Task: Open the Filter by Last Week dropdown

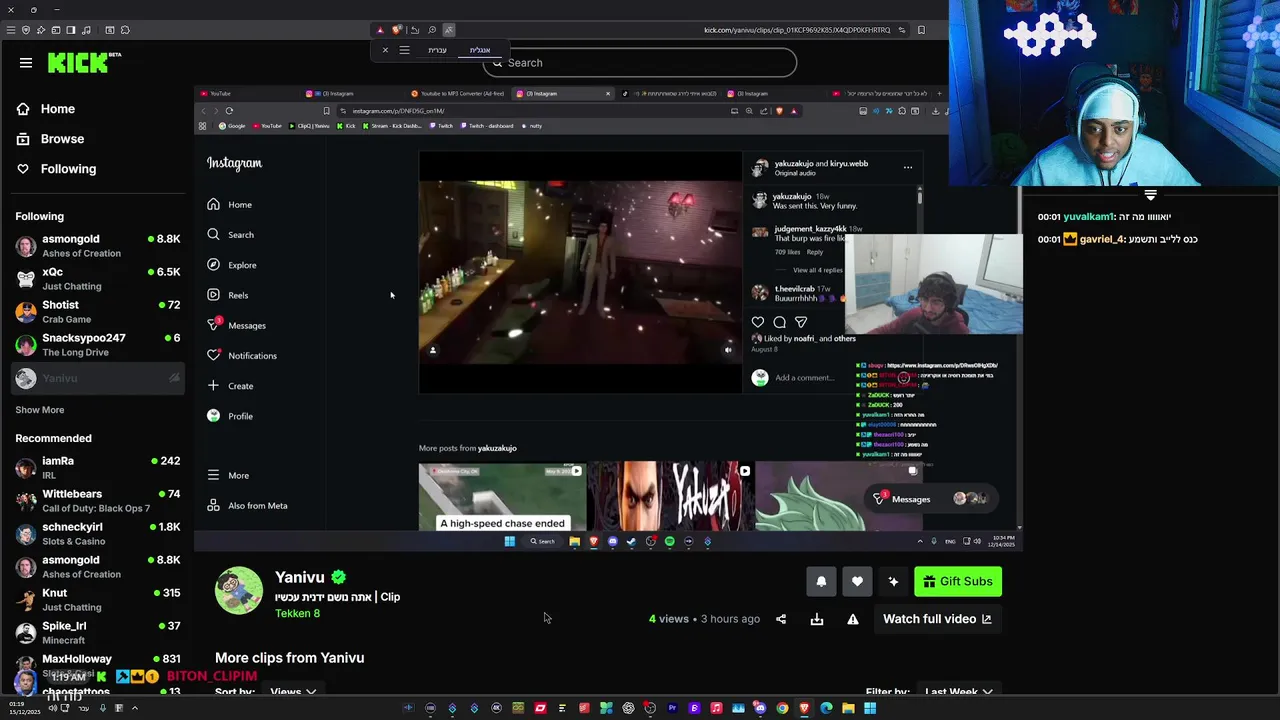Action: [x=958, y=691]
